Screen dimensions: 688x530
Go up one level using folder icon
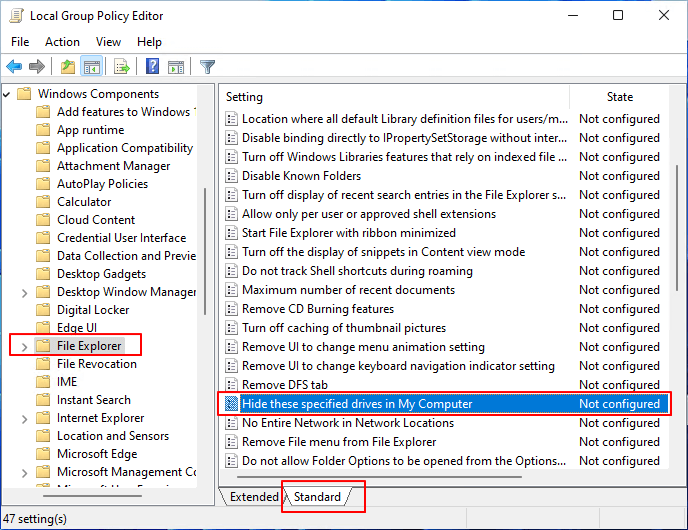pos(67,67)
